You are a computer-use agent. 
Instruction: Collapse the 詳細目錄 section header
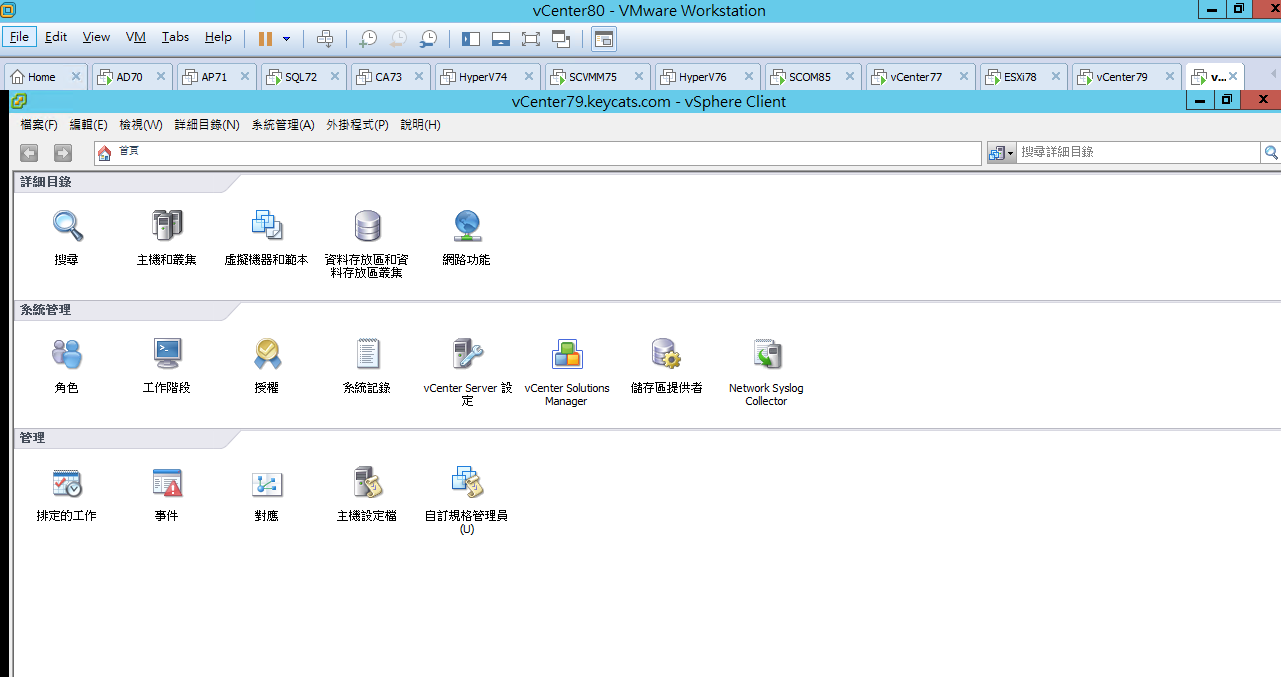[46, 182]
